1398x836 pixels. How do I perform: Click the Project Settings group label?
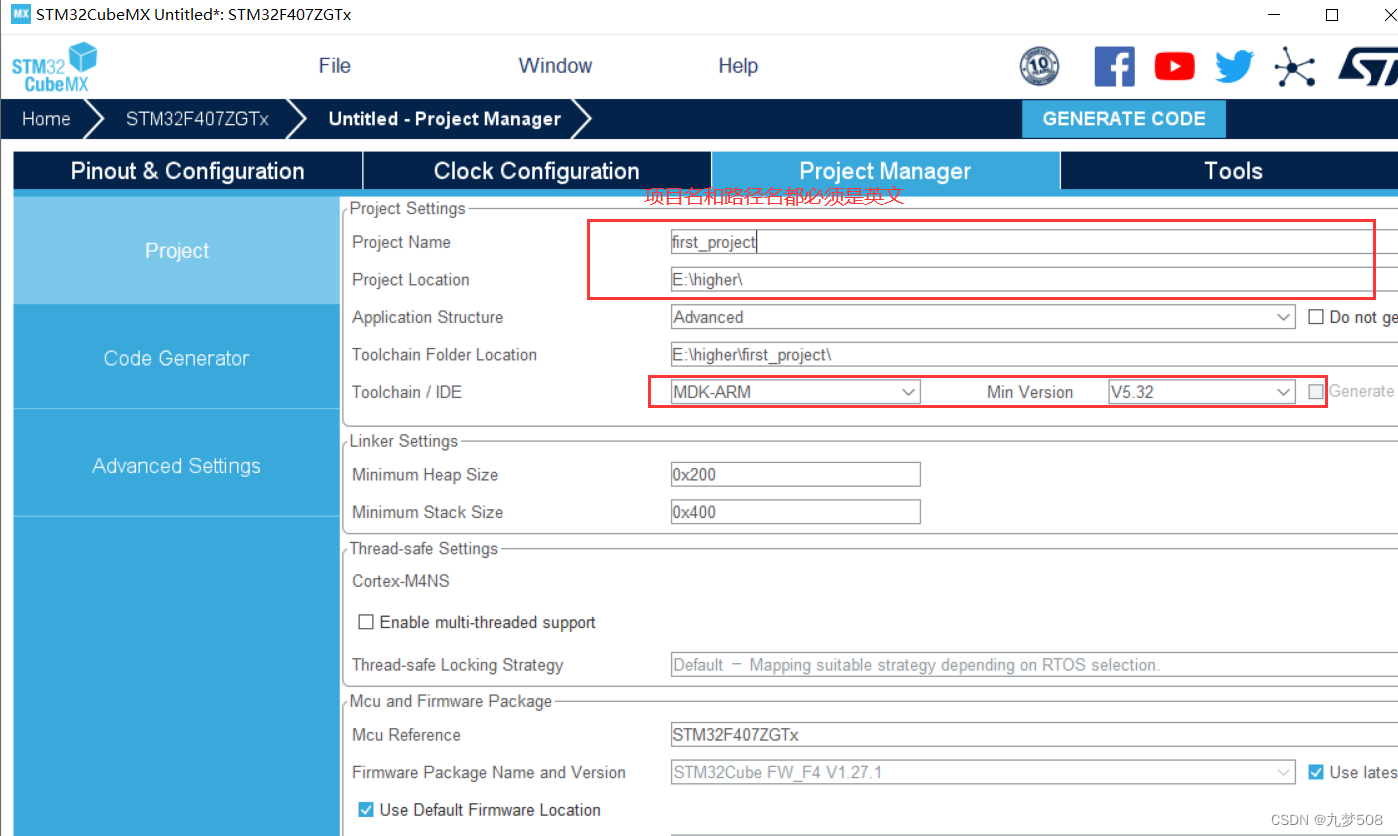pyautogui.click(x=407, y=208)
